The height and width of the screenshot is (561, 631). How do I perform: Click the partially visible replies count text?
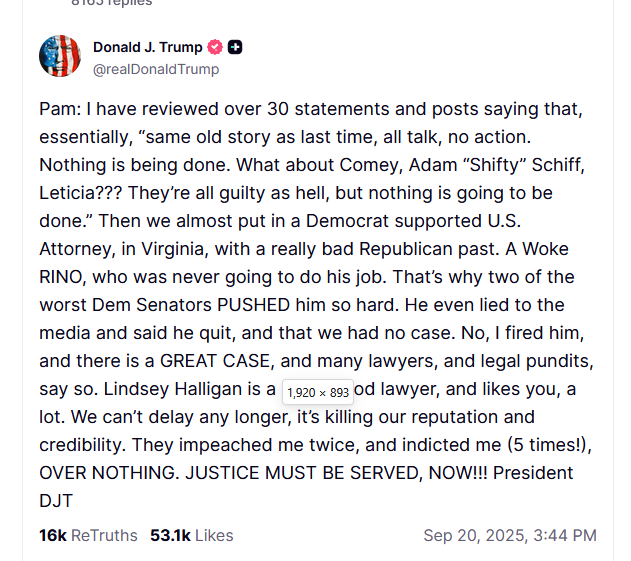[111, 3]
